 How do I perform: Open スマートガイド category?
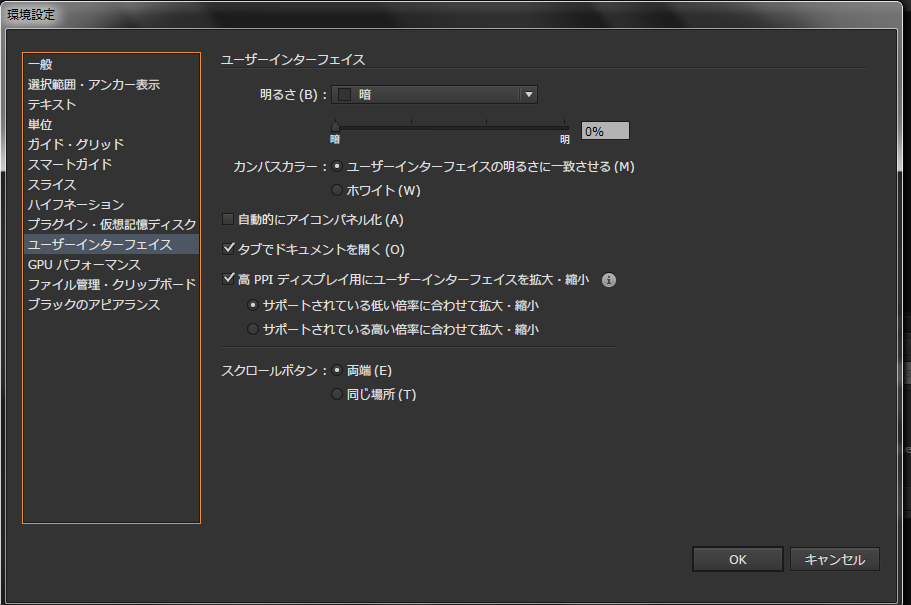(112, 164)
